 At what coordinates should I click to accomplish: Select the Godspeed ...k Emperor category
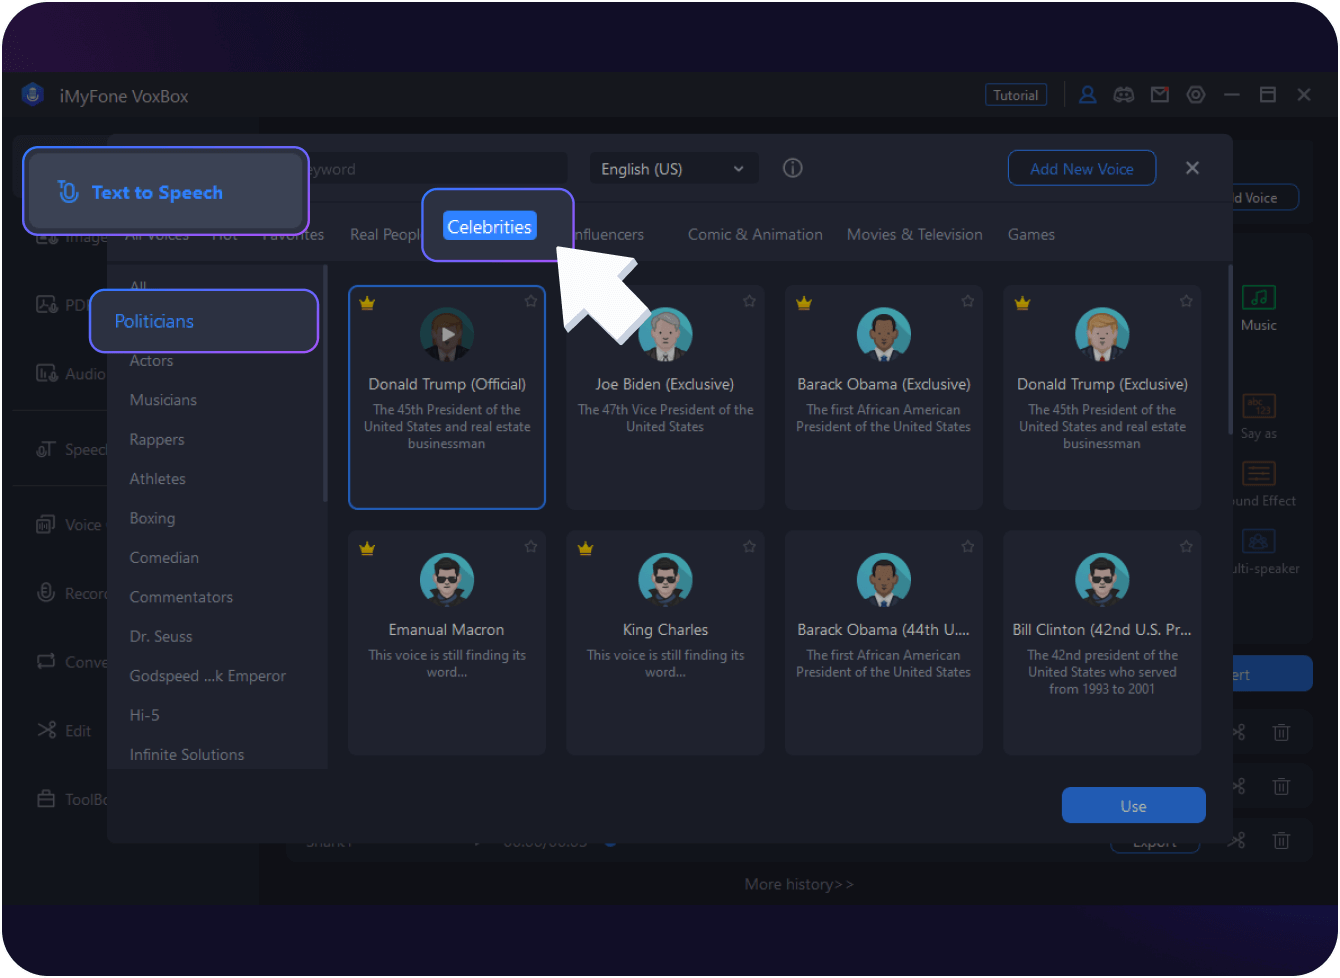tap(207, 676)
